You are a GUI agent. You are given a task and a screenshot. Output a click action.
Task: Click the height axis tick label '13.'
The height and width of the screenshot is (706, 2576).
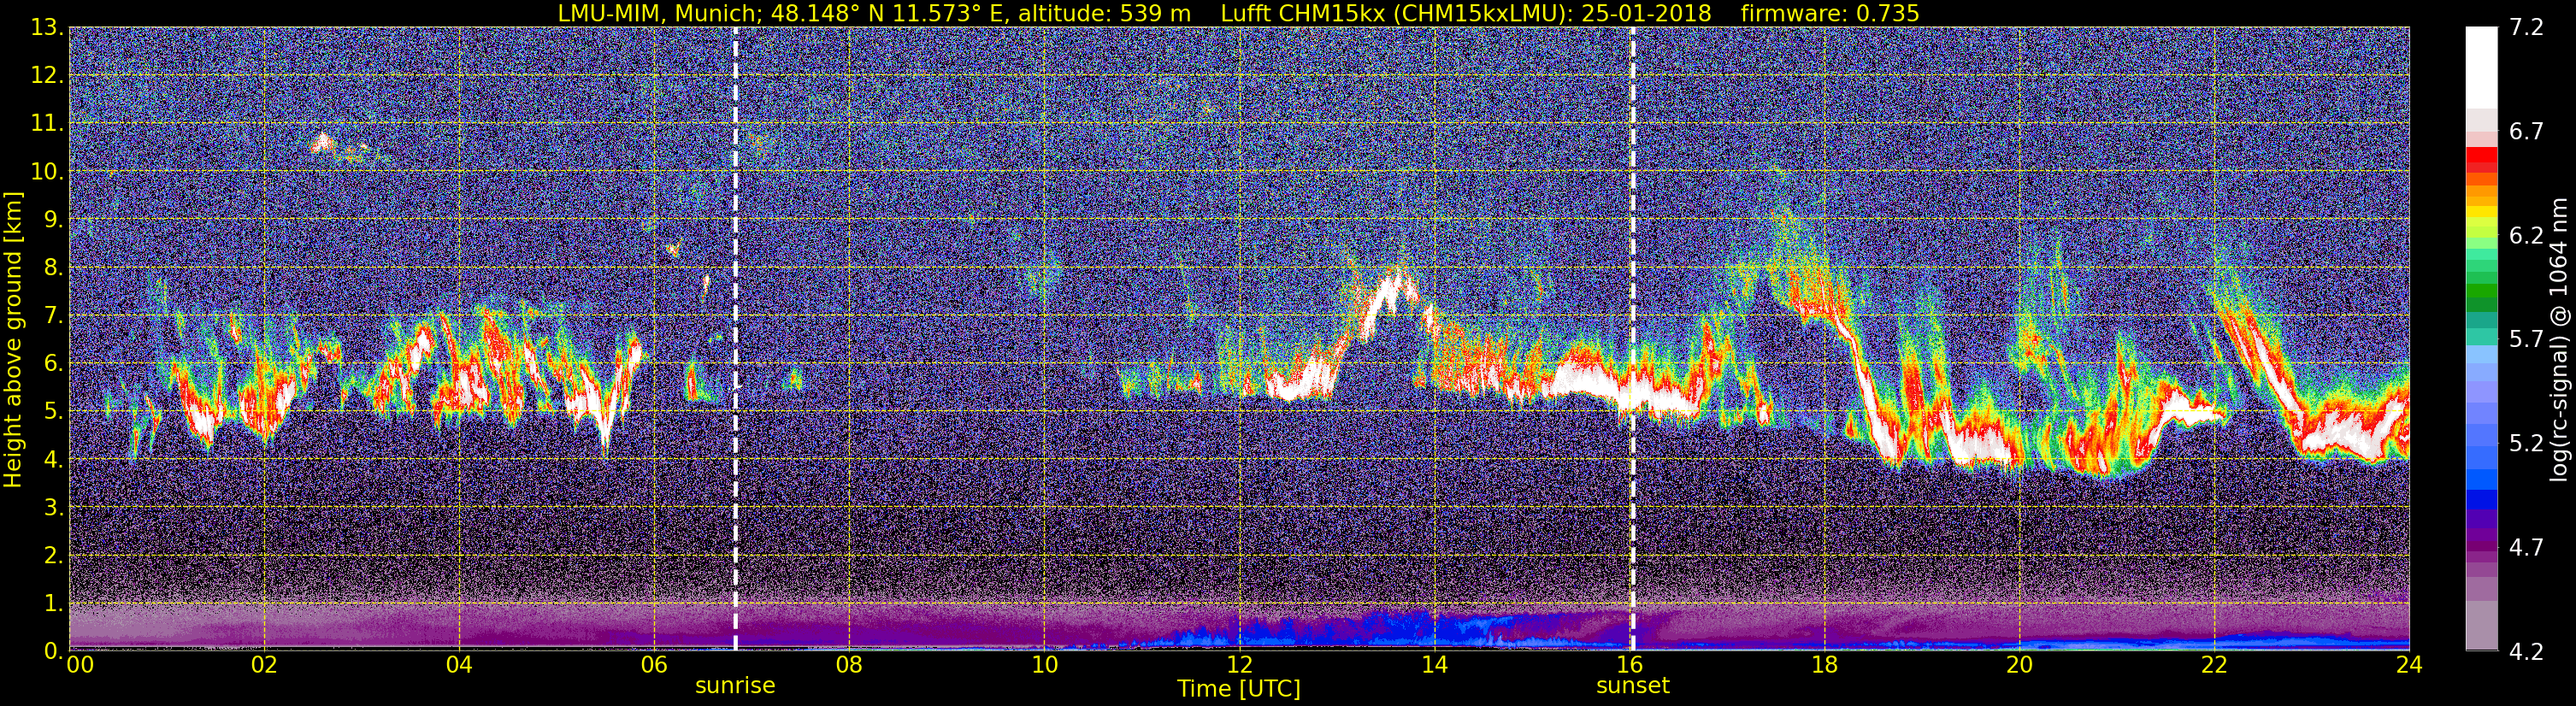pyautogui.click(x=47, y=27)
